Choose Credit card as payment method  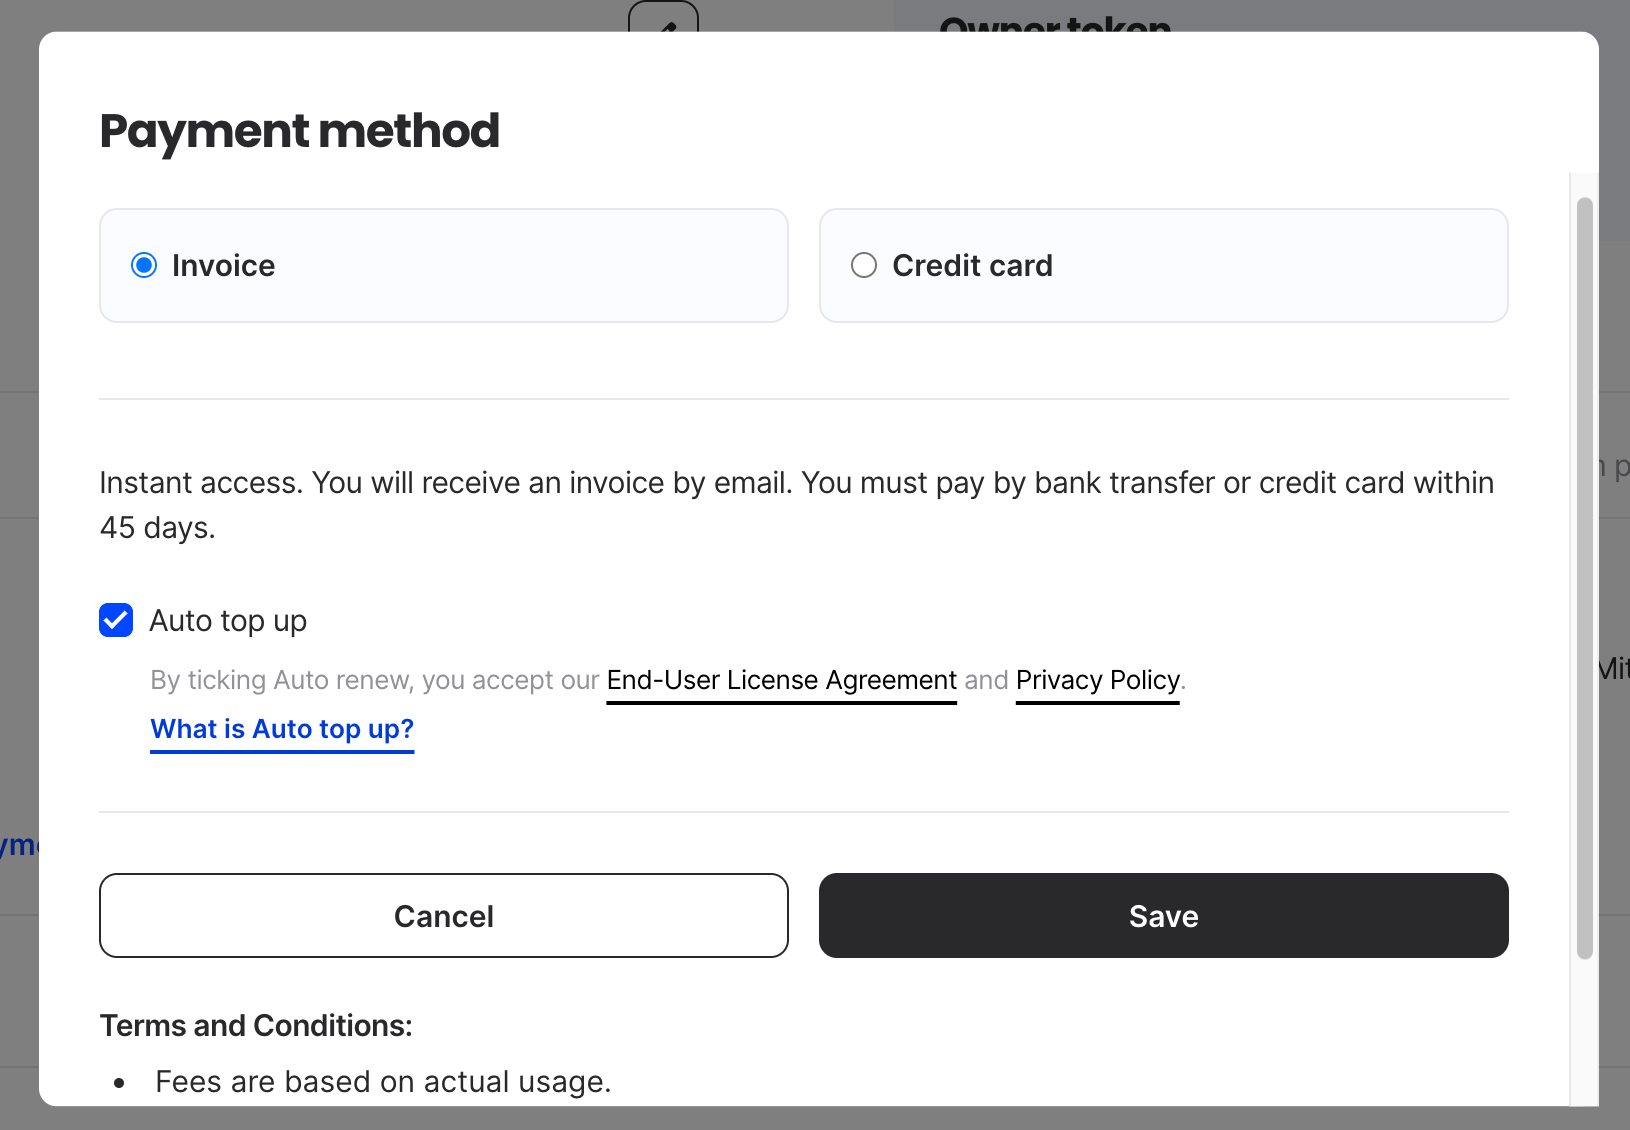coord(864,265)
